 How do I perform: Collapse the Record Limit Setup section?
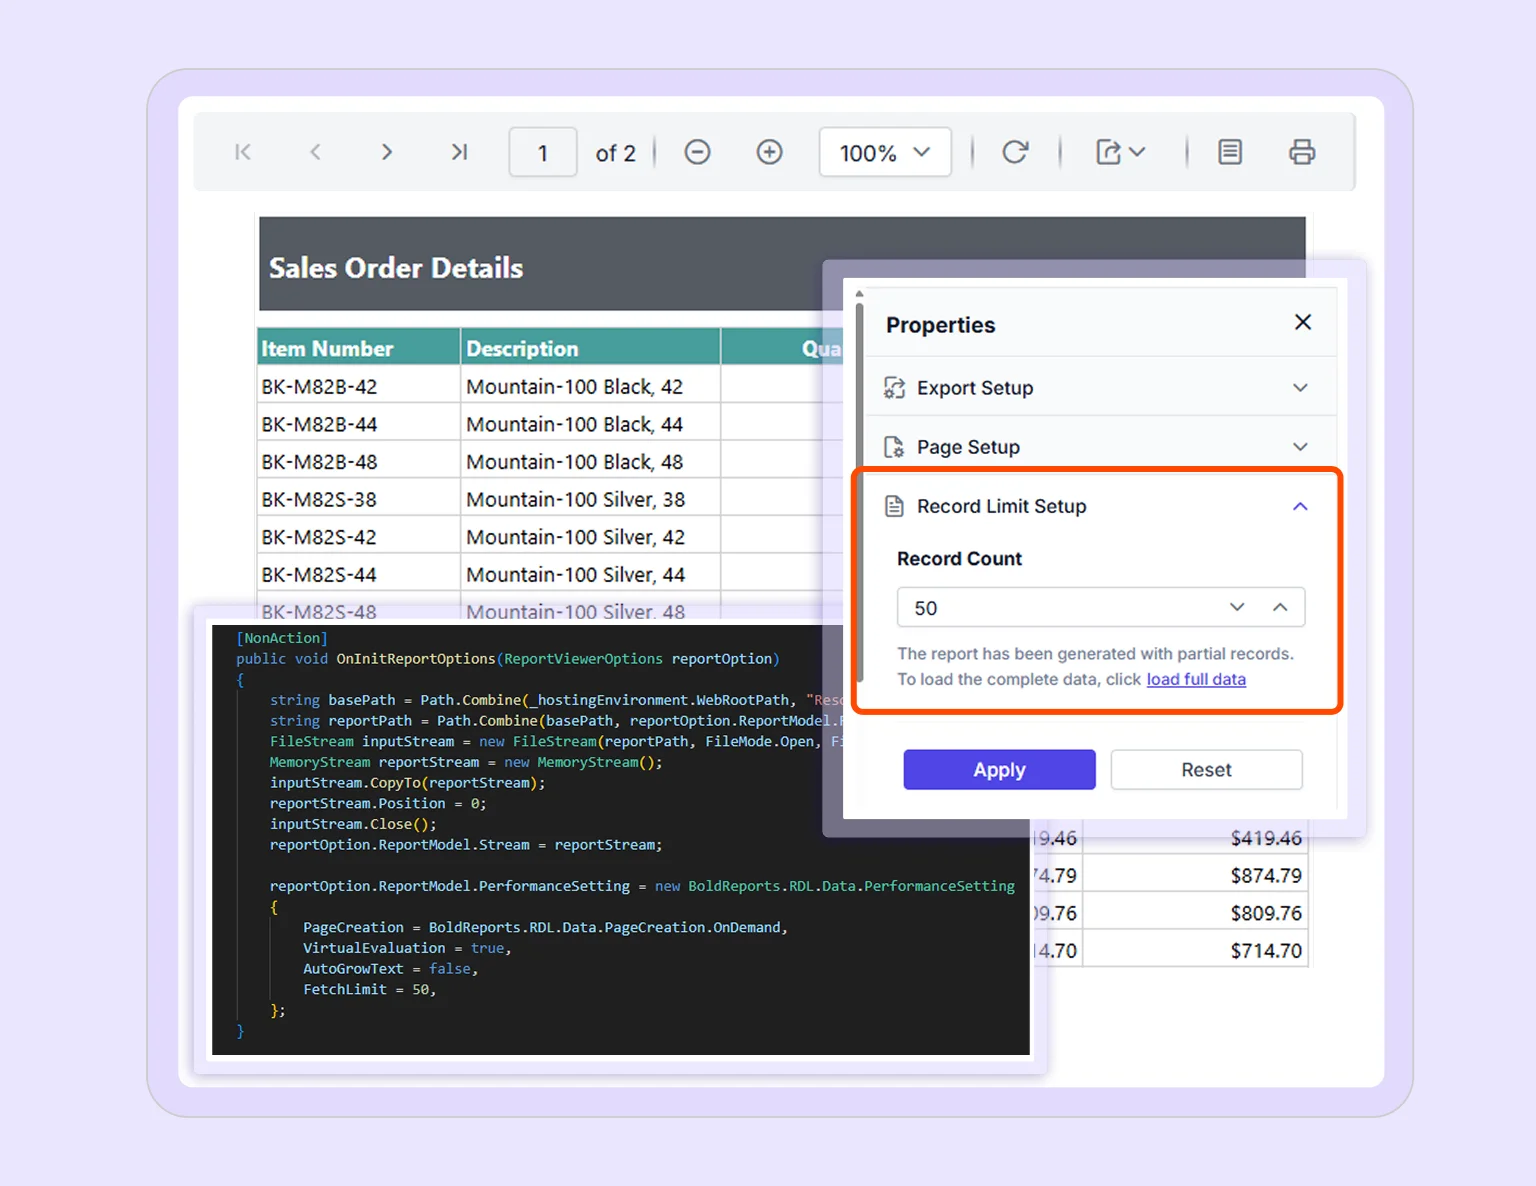[x=1300, y=506]
